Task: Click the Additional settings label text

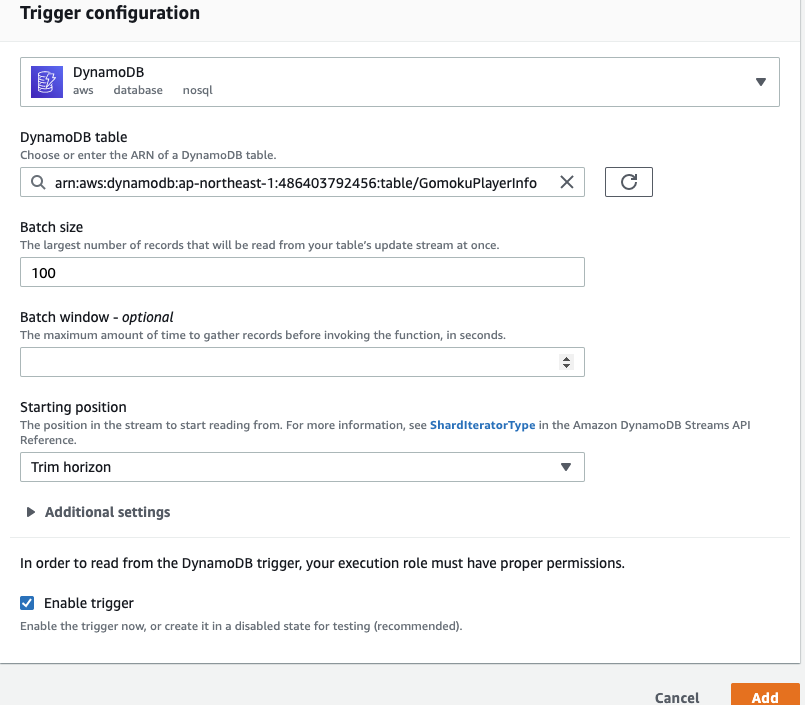Action: pyautogui.click(x=107, y=512)
